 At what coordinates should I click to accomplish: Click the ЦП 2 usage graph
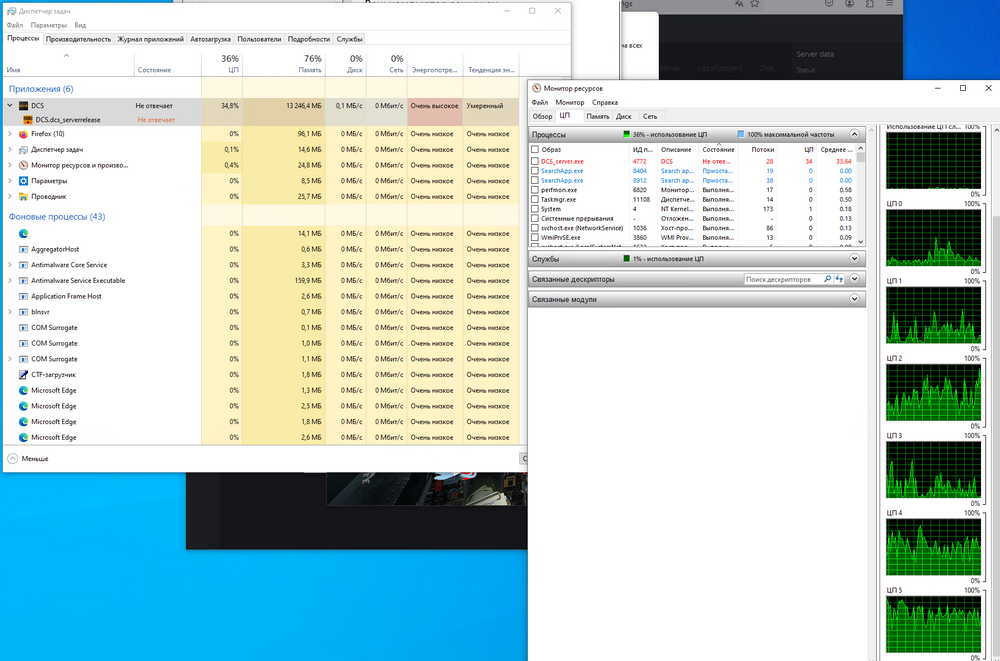tap(933, 392)
